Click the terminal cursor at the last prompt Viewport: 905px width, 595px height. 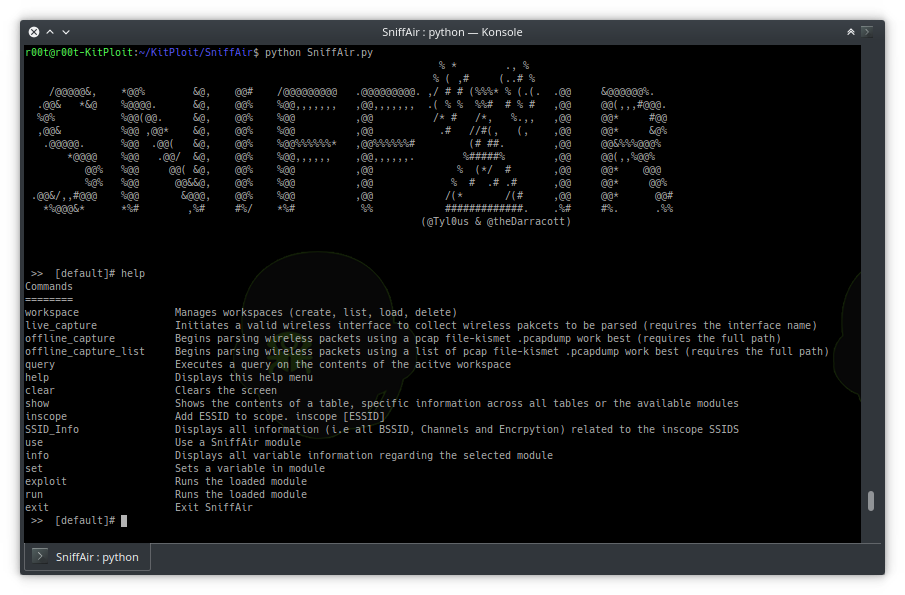(x=124, y=521)
